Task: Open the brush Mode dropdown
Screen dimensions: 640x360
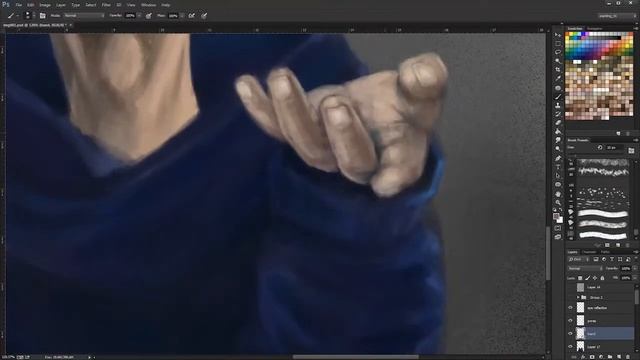Action: tap(84, 16)
